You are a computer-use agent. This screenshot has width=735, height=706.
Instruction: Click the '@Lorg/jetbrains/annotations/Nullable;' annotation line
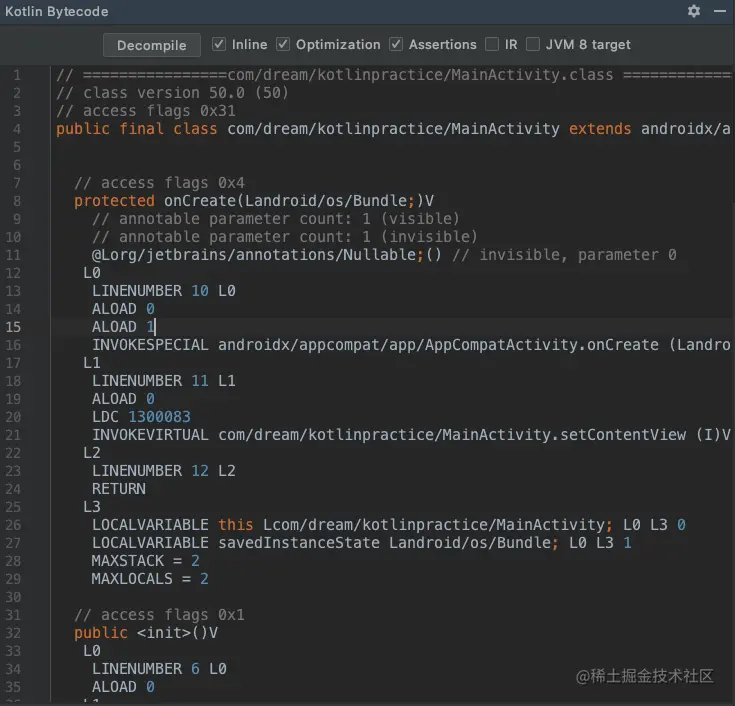[x=384, y=255]
